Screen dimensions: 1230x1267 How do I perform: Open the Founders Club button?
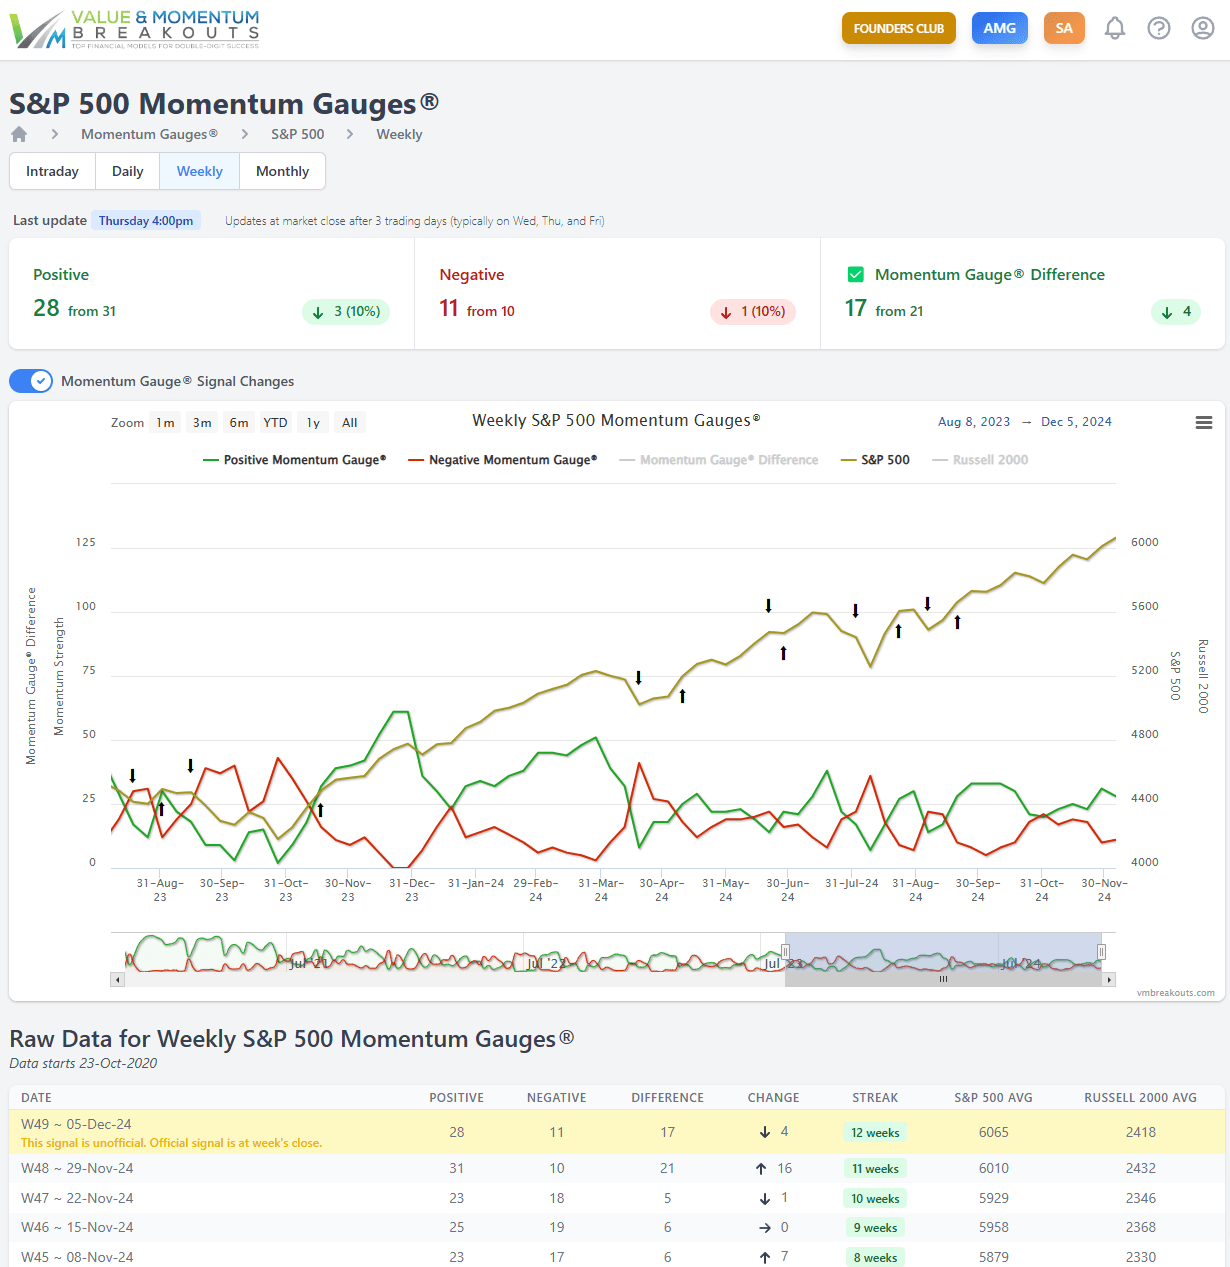[898, 28]
